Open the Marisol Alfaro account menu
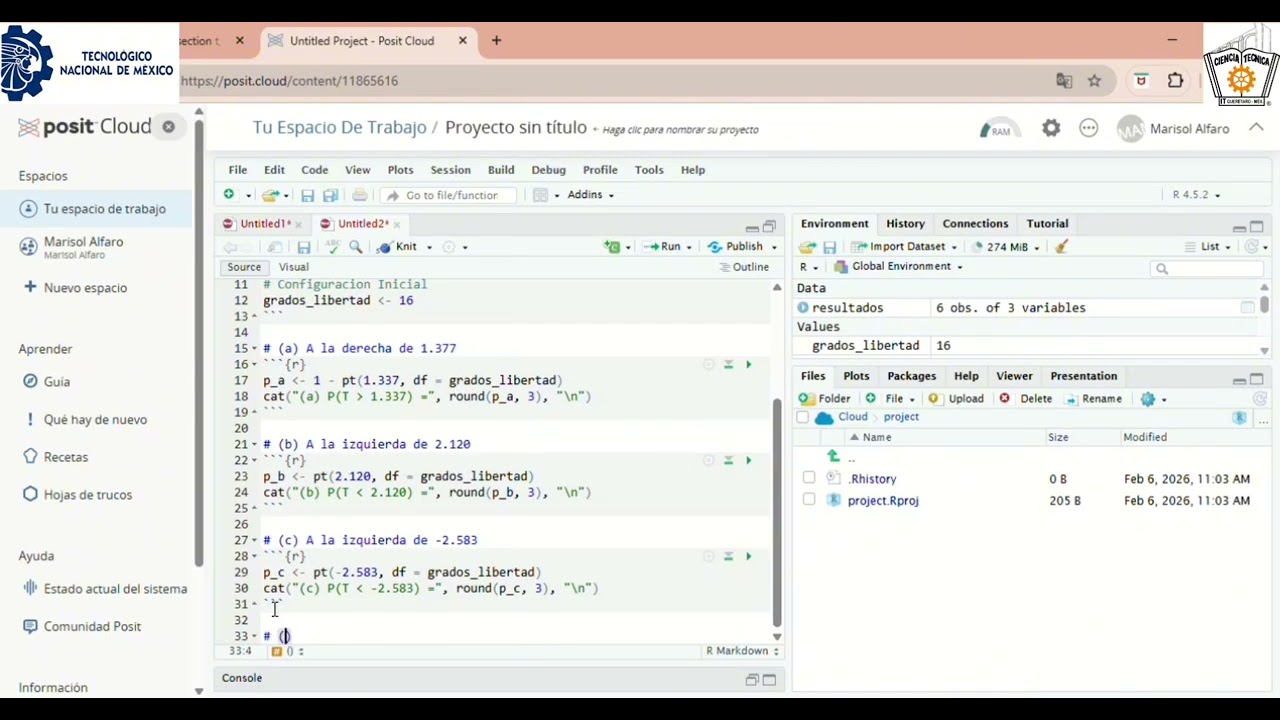This screenshot has width=1280, height=720. (x=1190, y=129)
